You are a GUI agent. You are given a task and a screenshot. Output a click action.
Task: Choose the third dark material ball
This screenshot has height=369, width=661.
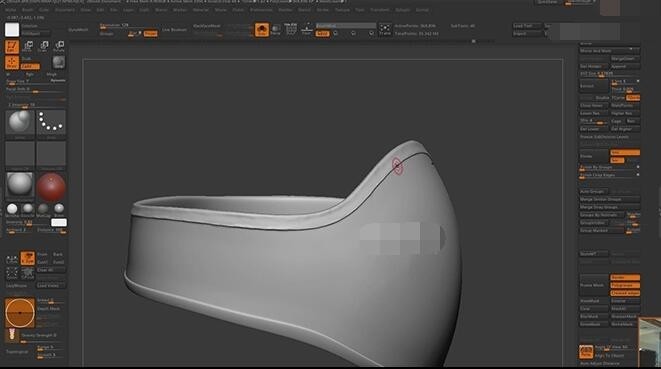pyautogui.click(x=43, y=209)
